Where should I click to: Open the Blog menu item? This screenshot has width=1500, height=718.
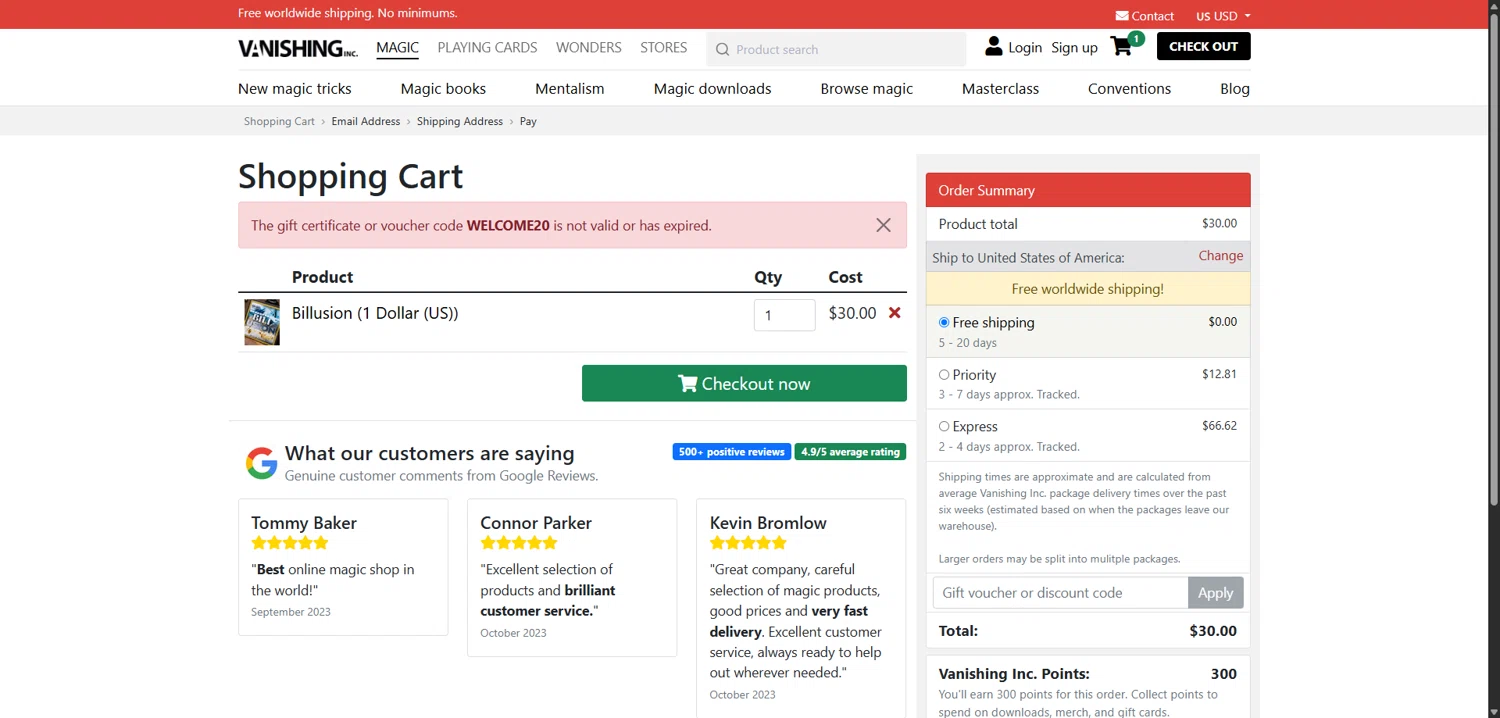[1235, 89]
